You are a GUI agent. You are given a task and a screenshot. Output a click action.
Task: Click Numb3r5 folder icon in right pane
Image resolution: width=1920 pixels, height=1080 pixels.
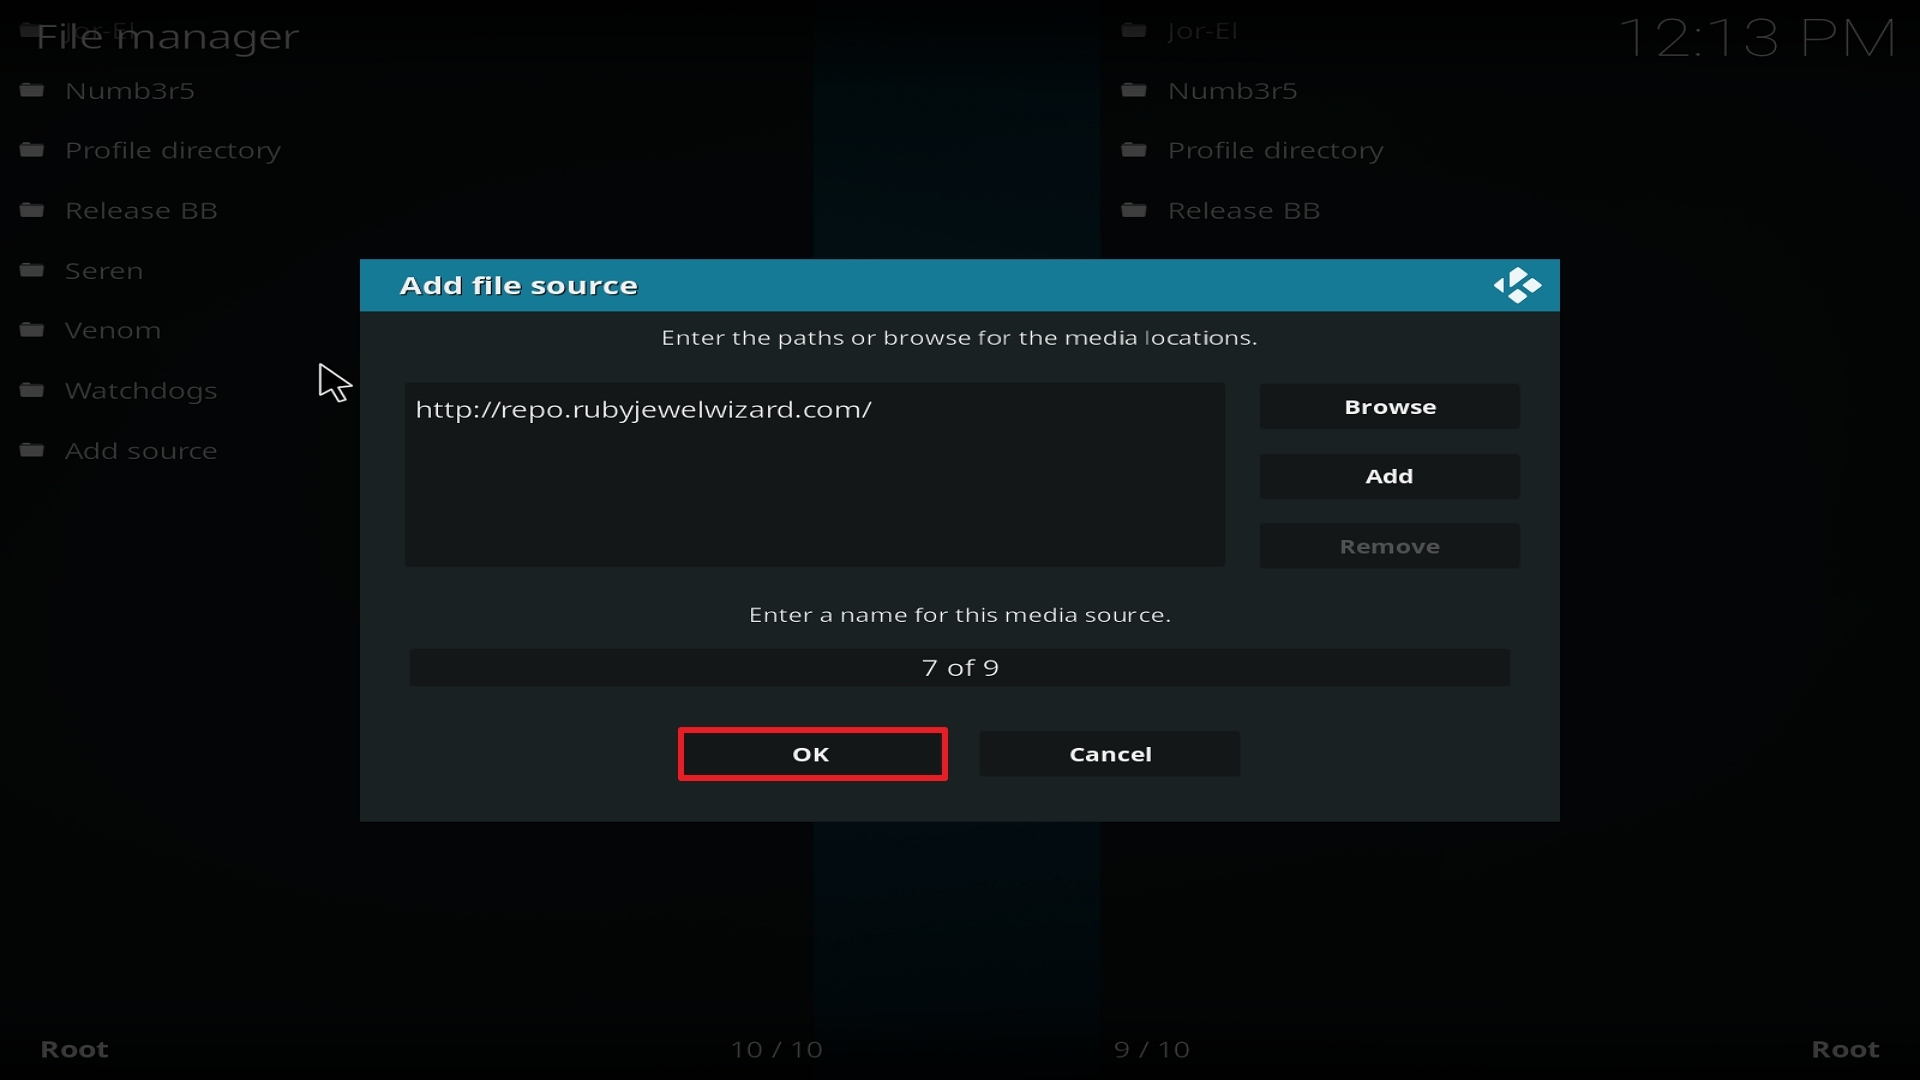(1134, 90)
